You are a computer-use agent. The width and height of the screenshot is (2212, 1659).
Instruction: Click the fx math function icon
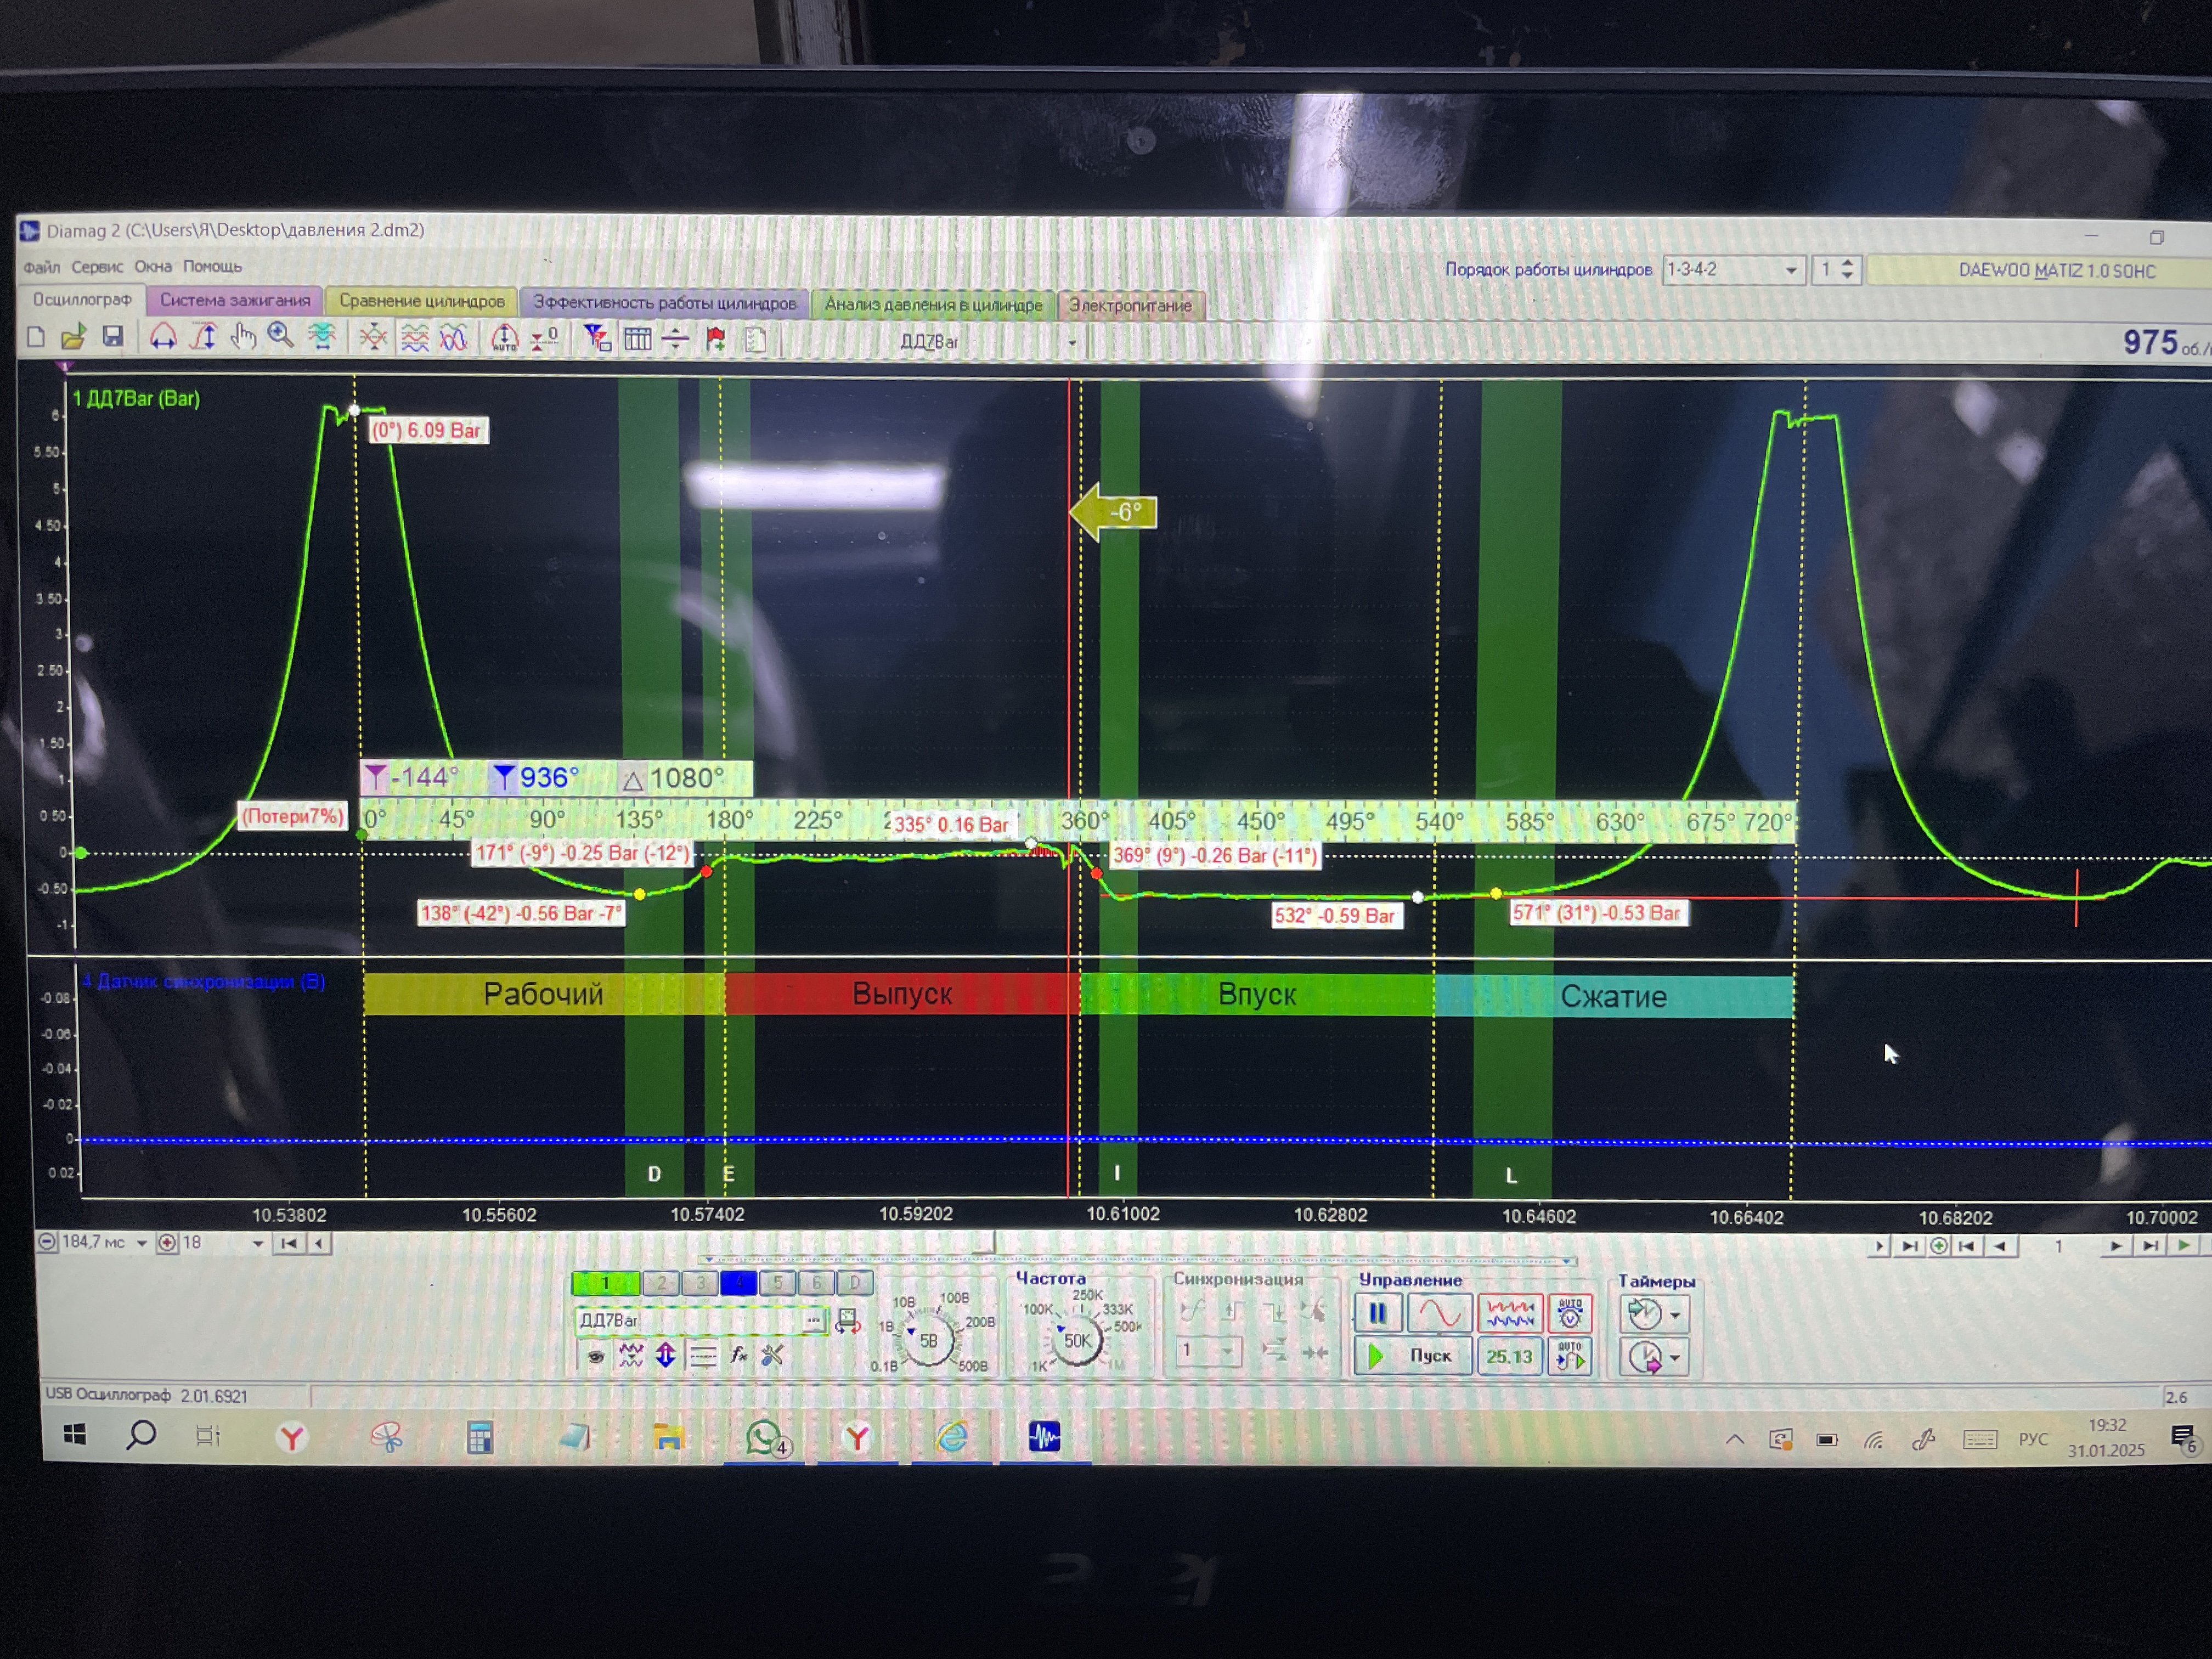pos(738,1355)
